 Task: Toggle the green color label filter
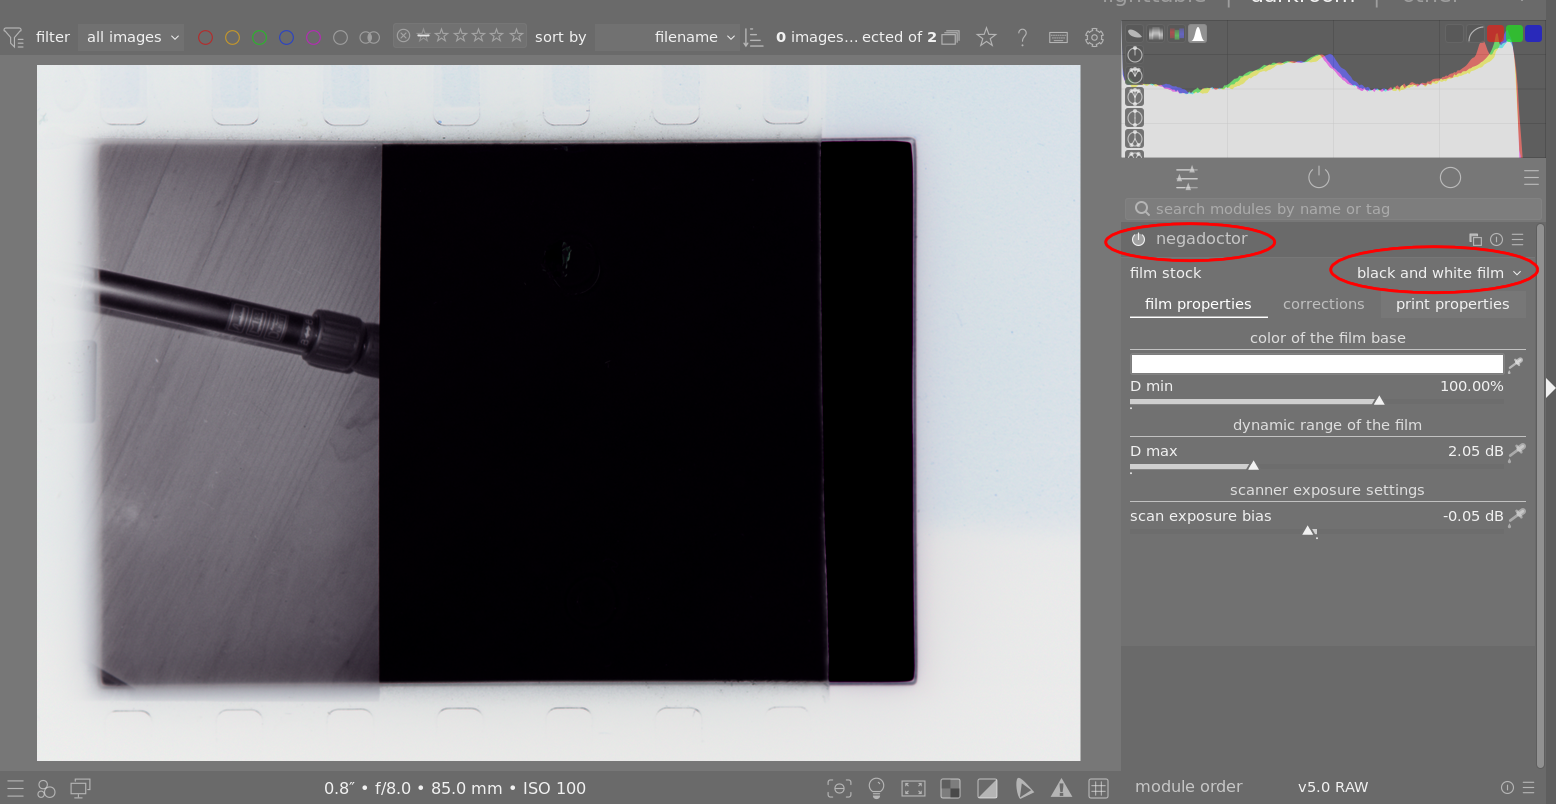260,37
